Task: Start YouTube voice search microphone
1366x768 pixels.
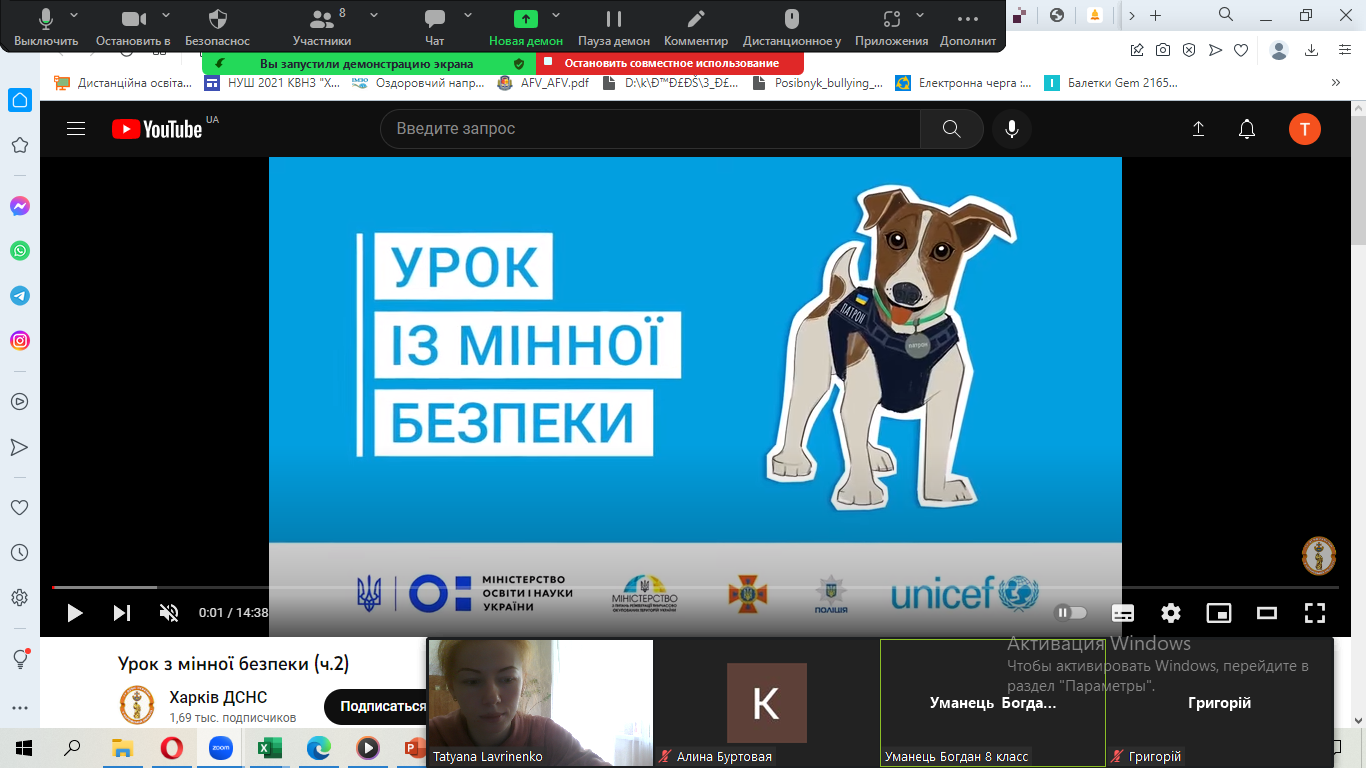Action: click(x=1012, y=129)
